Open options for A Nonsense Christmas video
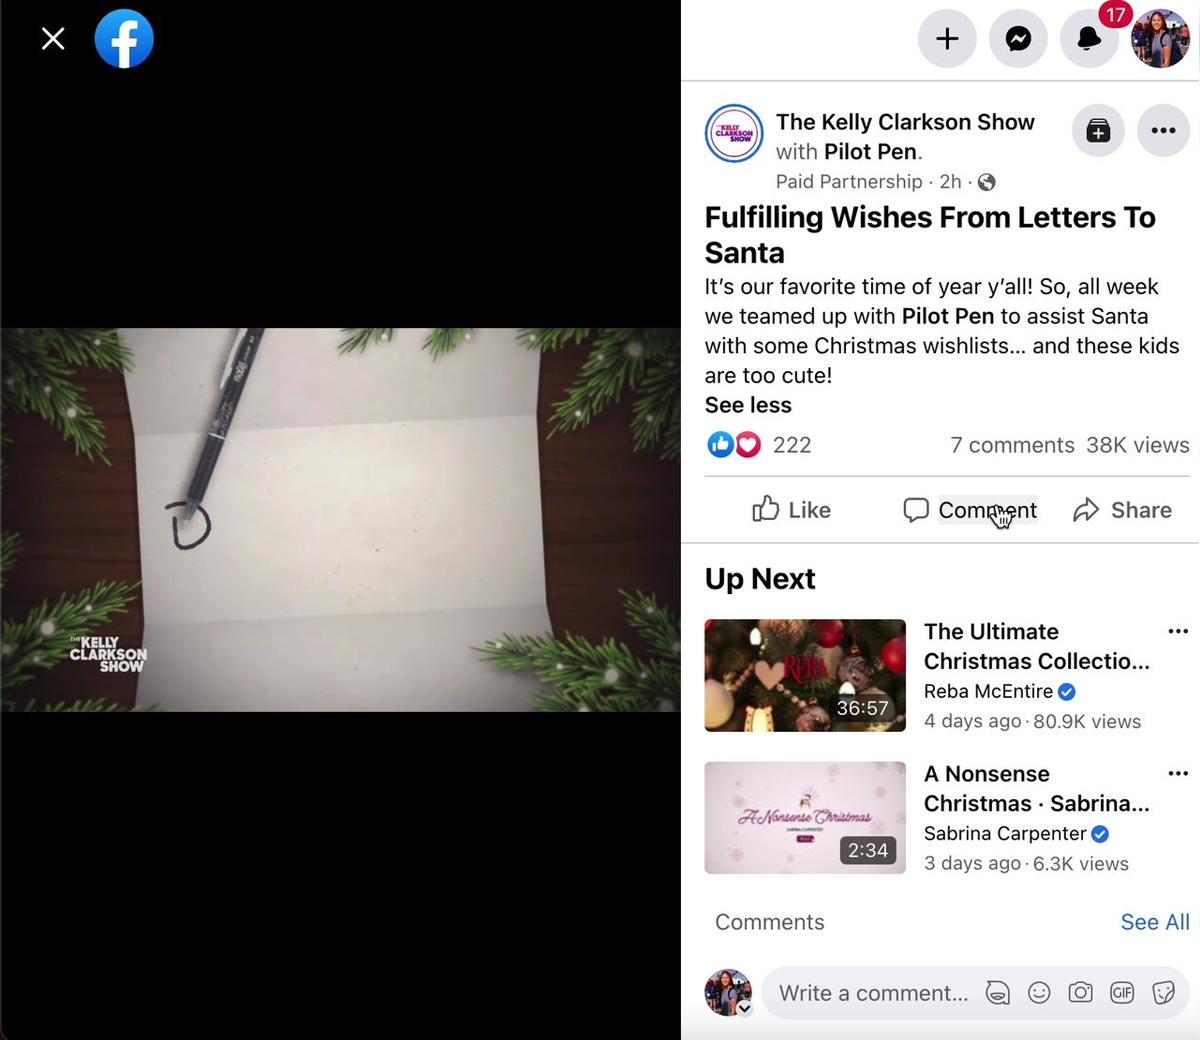Screen dimensions: 1200x1040 pyautogui.click(x=1178, y=773)
